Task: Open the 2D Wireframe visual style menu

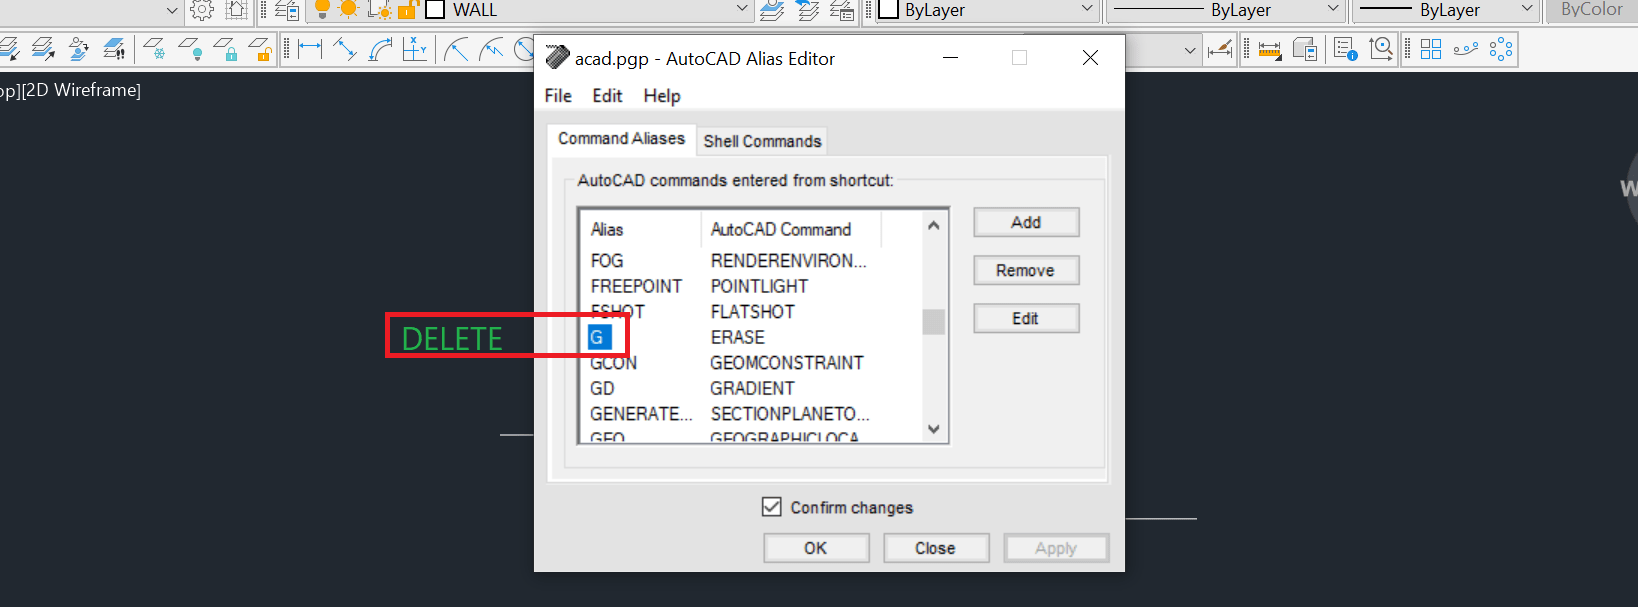Action: [81, 90]
